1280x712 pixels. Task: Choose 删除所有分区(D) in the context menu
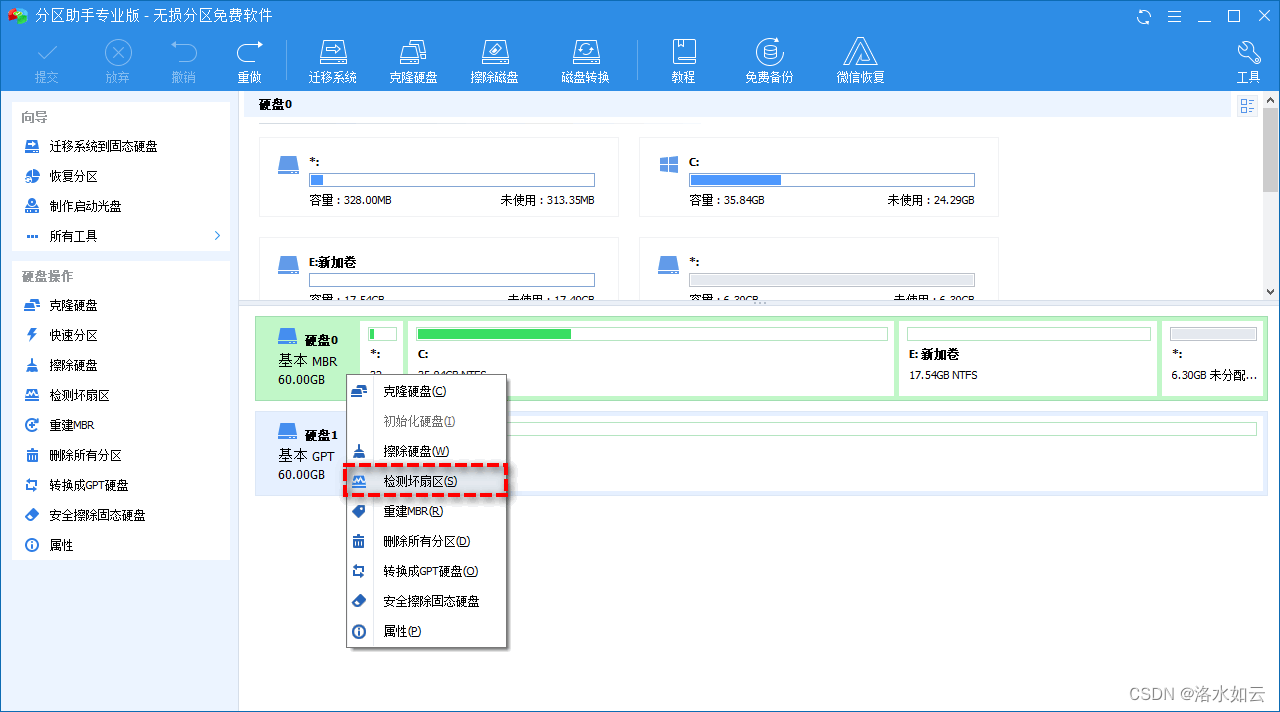[x=427, y=541]
